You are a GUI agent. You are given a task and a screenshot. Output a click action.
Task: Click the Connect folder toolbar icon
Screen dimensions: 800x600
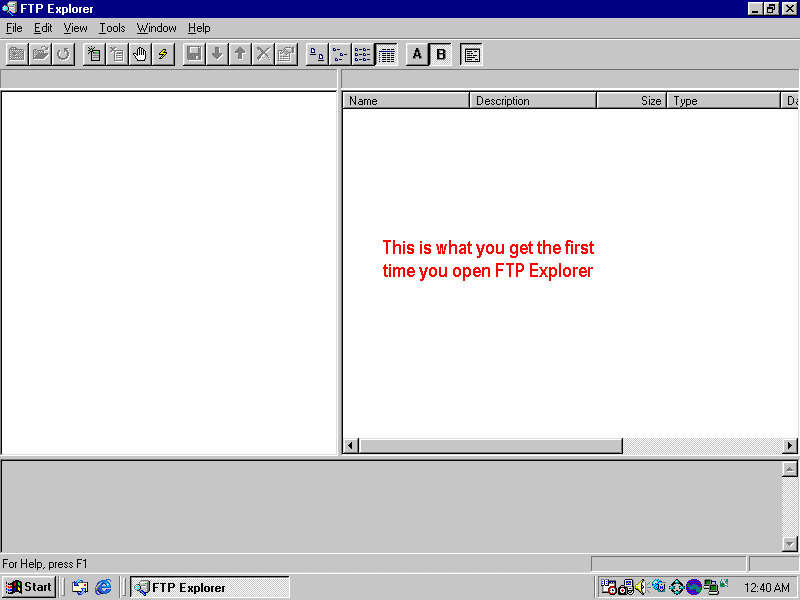coord(17,54)
